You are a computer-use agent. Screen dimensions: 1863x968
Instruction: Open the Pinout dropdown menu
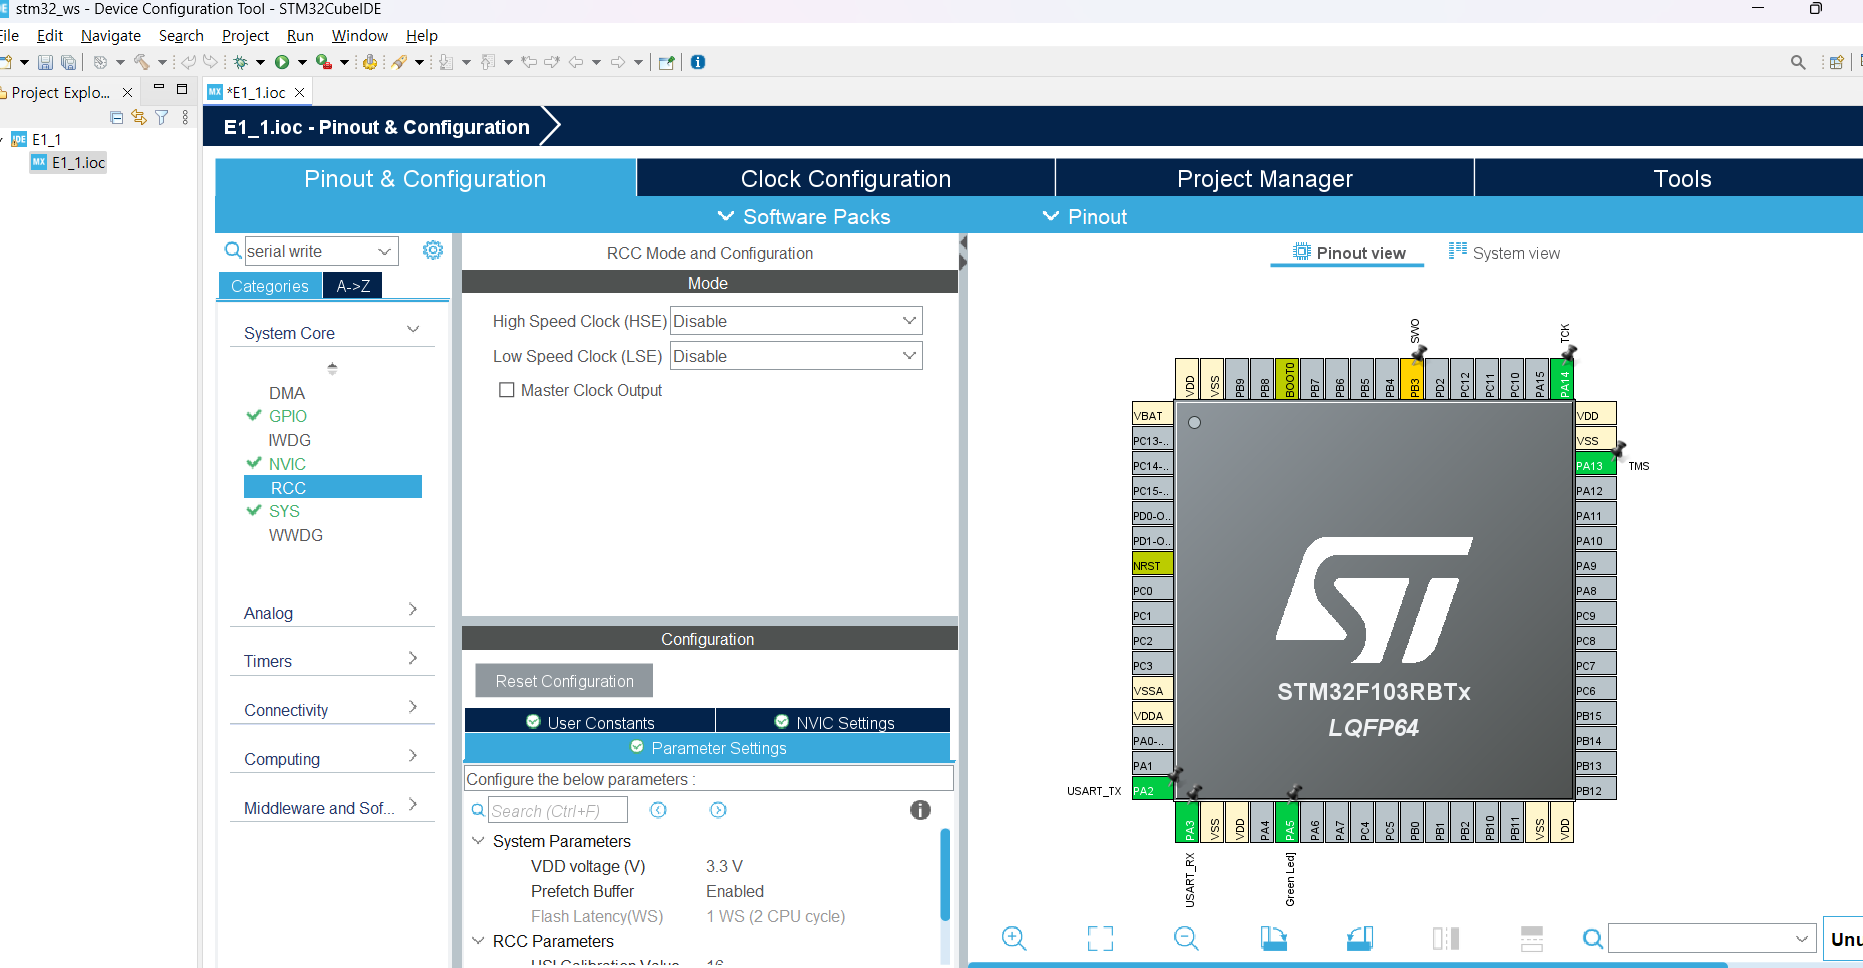tap(1085, 217)
